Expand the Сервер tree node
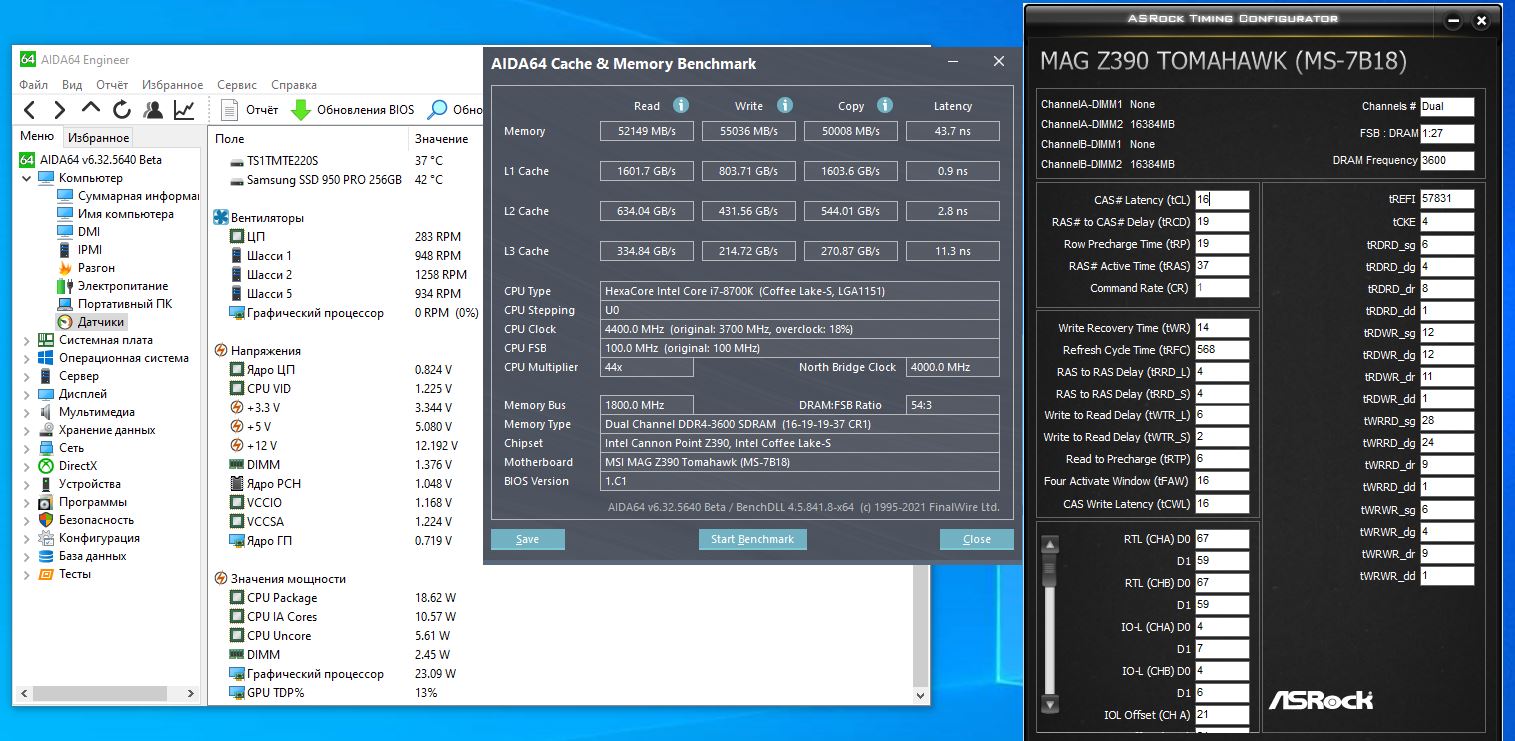This screenshot has height=741, width=1515. (x=27, y=376)
